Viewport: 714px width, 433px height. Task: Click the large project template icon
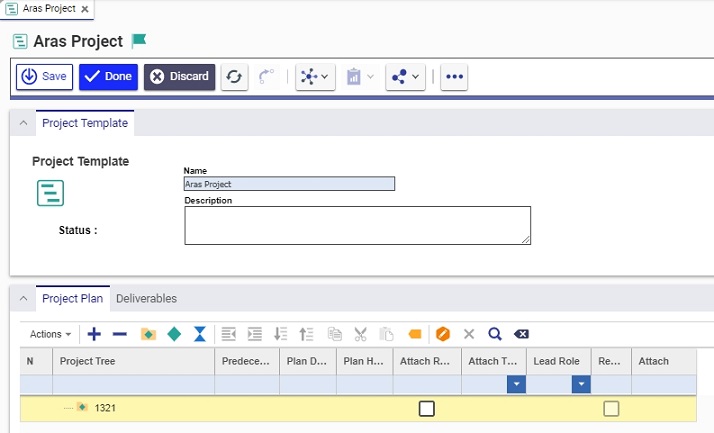(50, 193)
